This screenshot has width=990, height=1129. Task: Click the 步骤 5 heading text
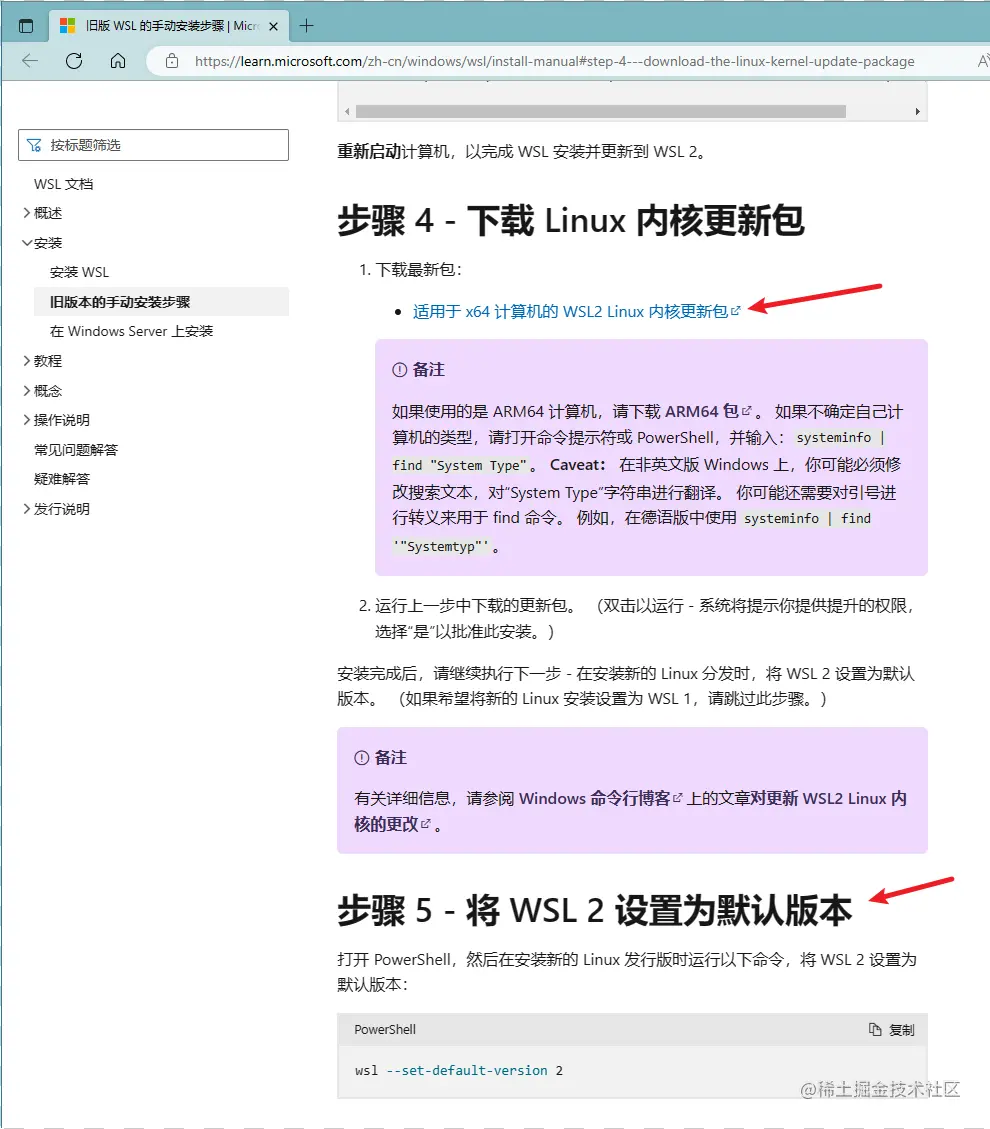tap(595, 910)
